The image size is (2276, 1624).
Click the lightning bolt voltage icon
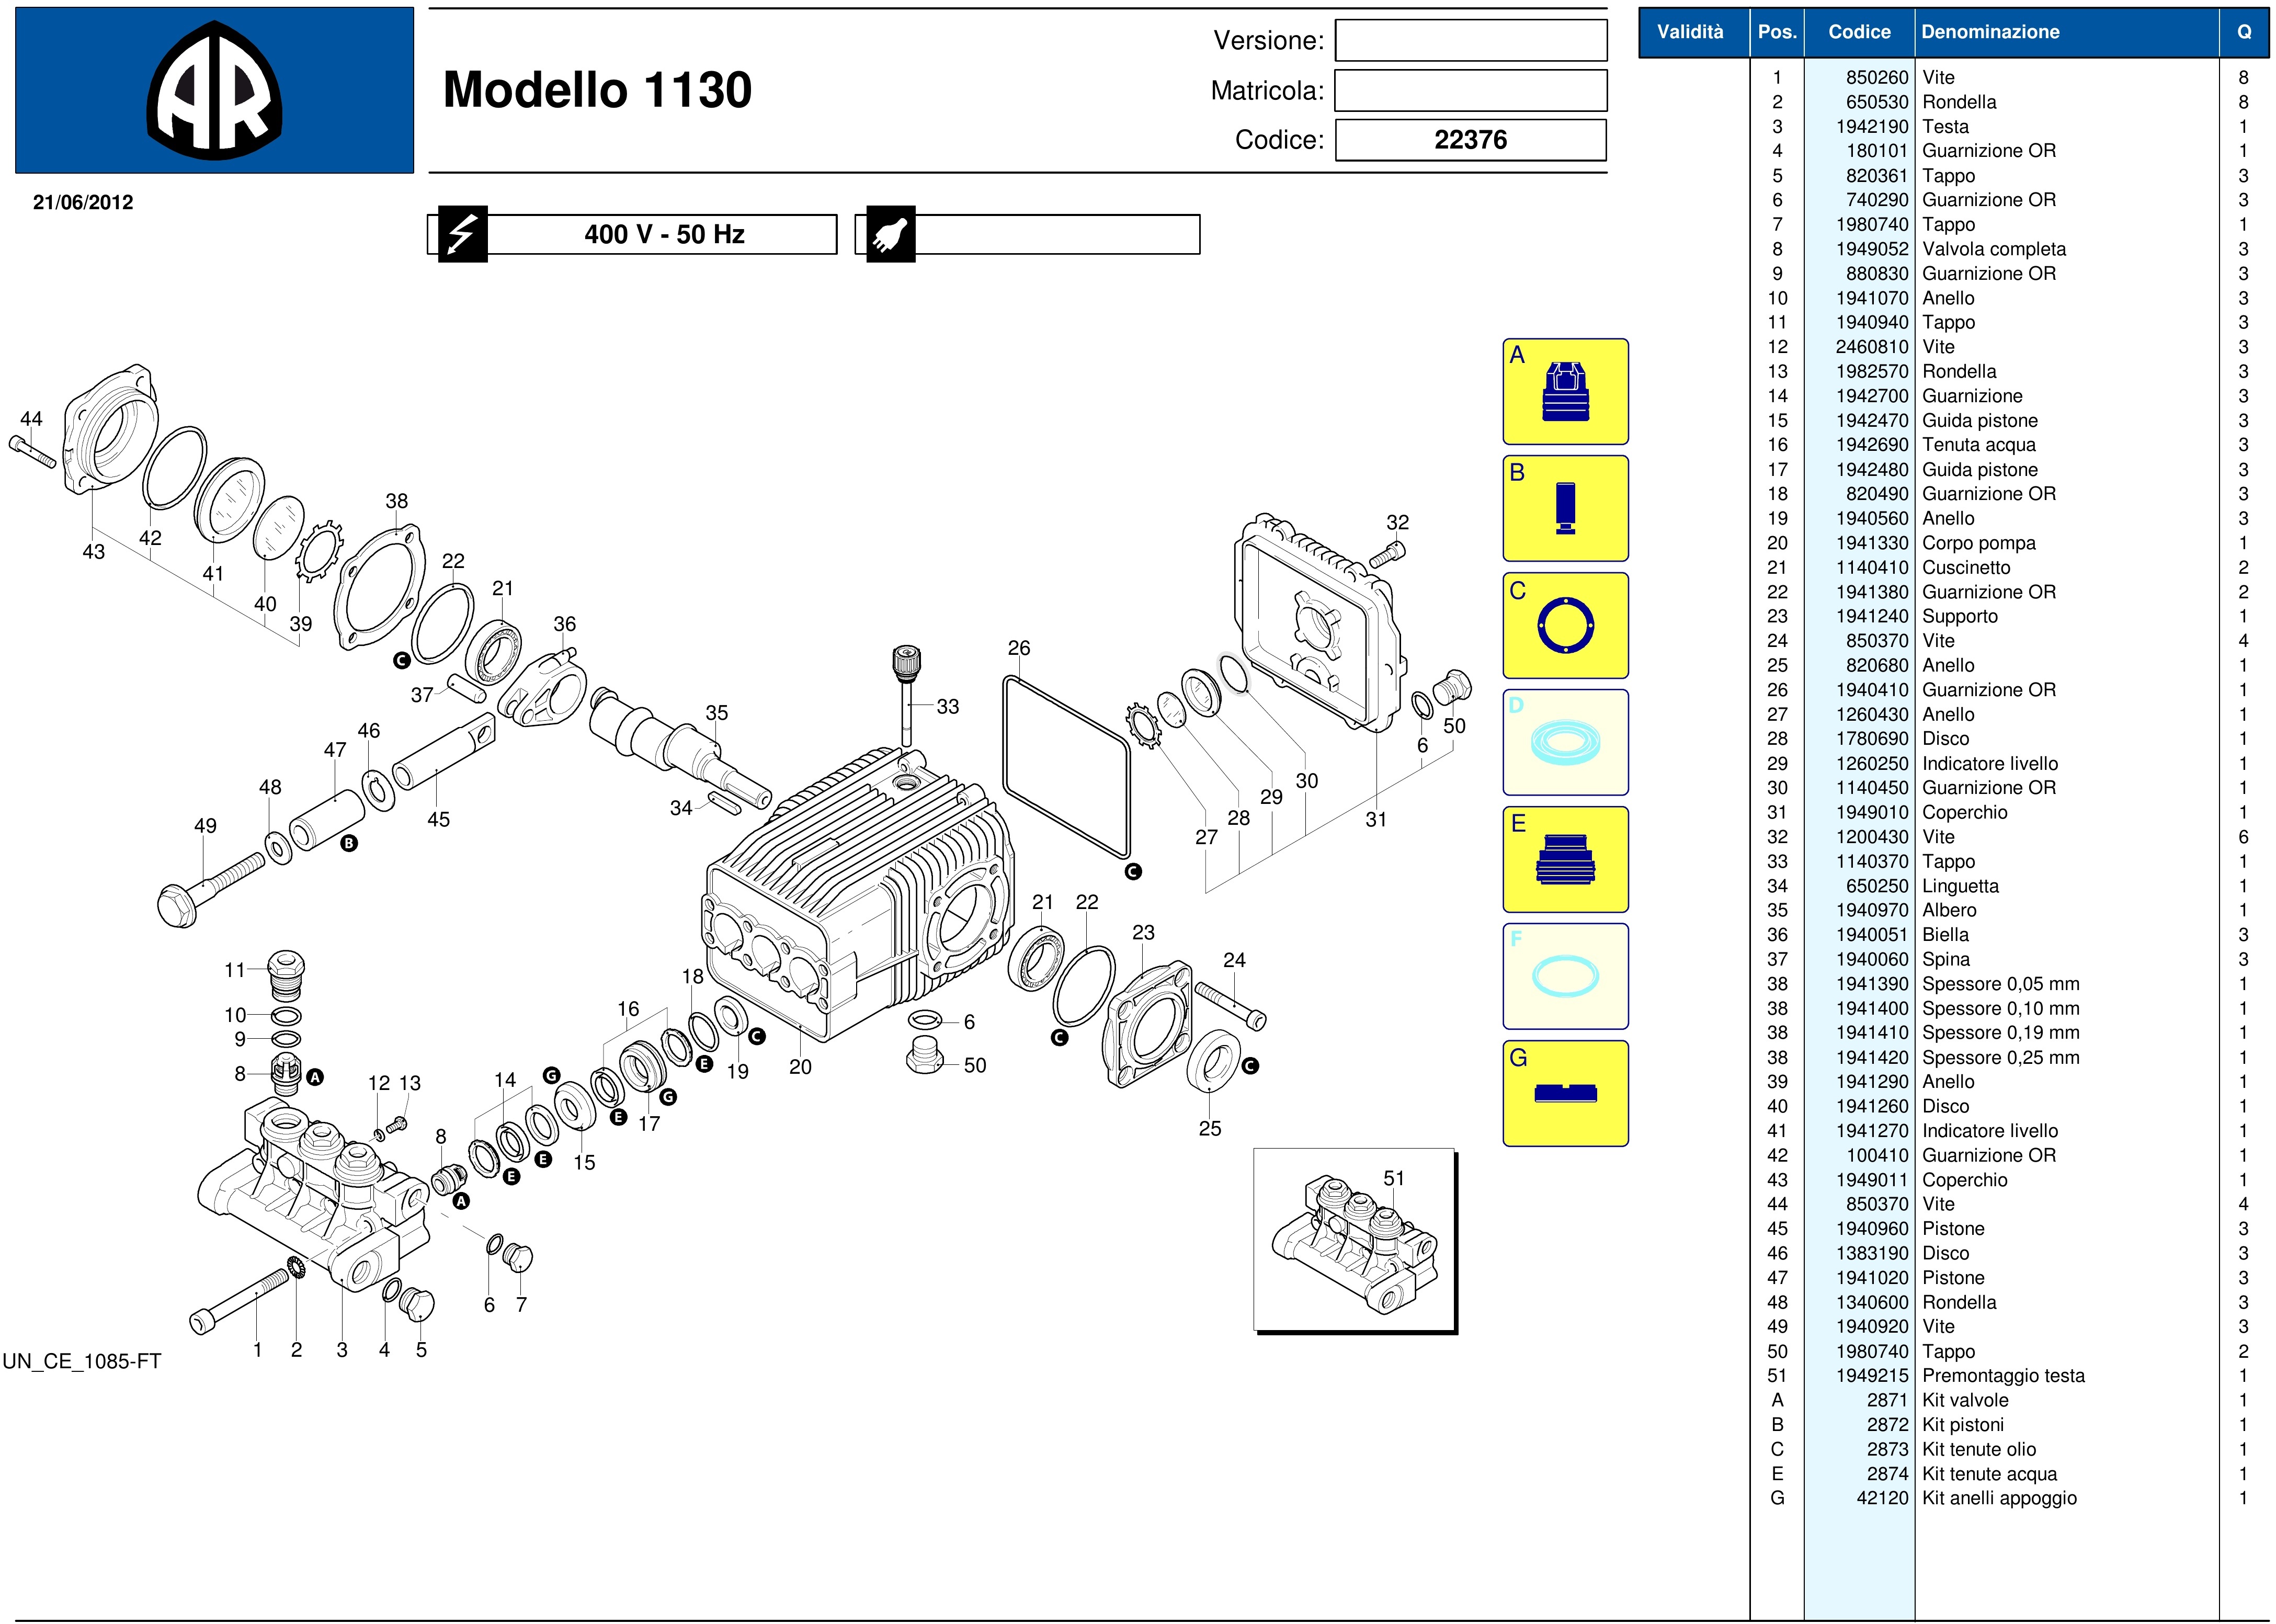(461, 235)
